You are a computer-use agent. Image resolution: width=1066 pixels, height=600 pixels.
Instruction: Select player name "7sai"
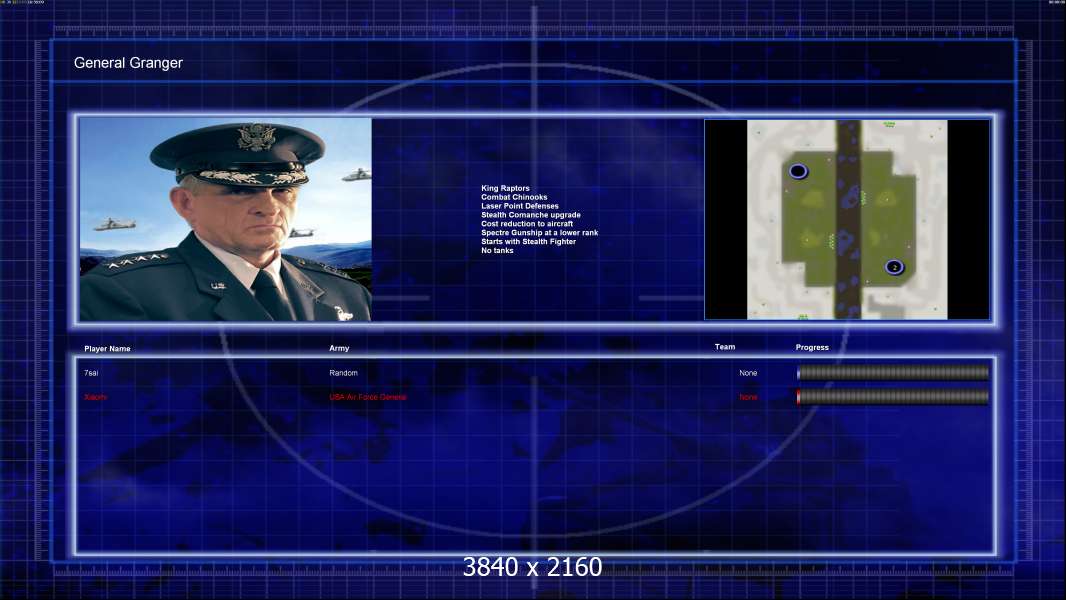point(91,373)
